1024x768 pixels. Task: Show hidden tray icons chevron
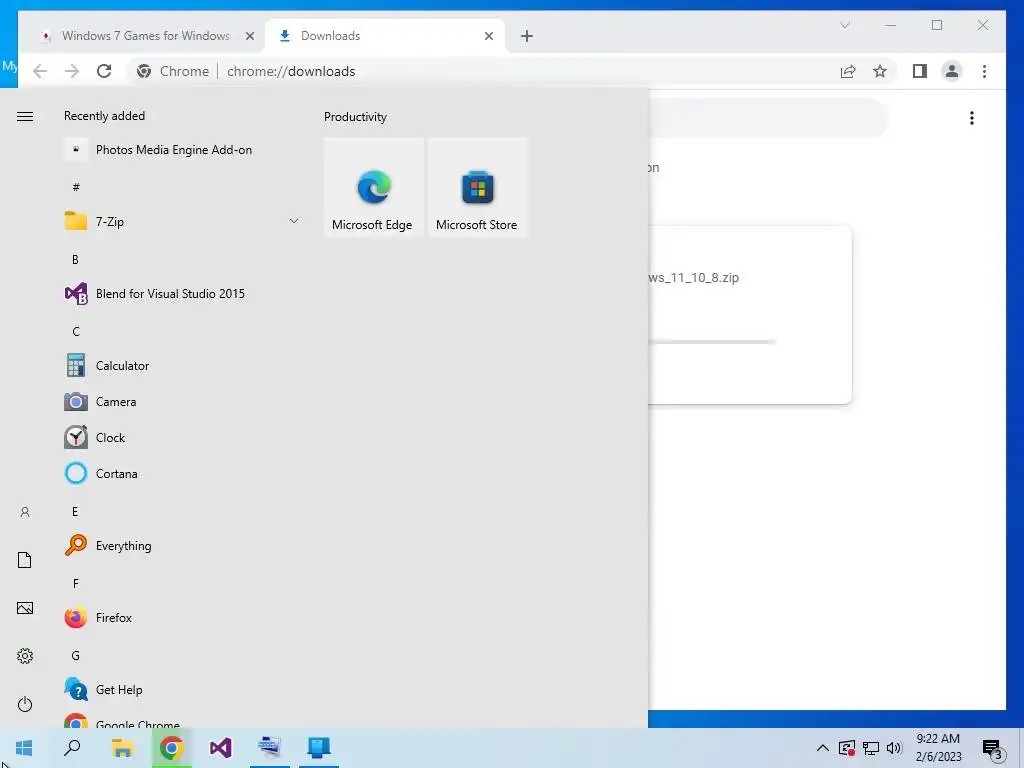coord(823,748)
